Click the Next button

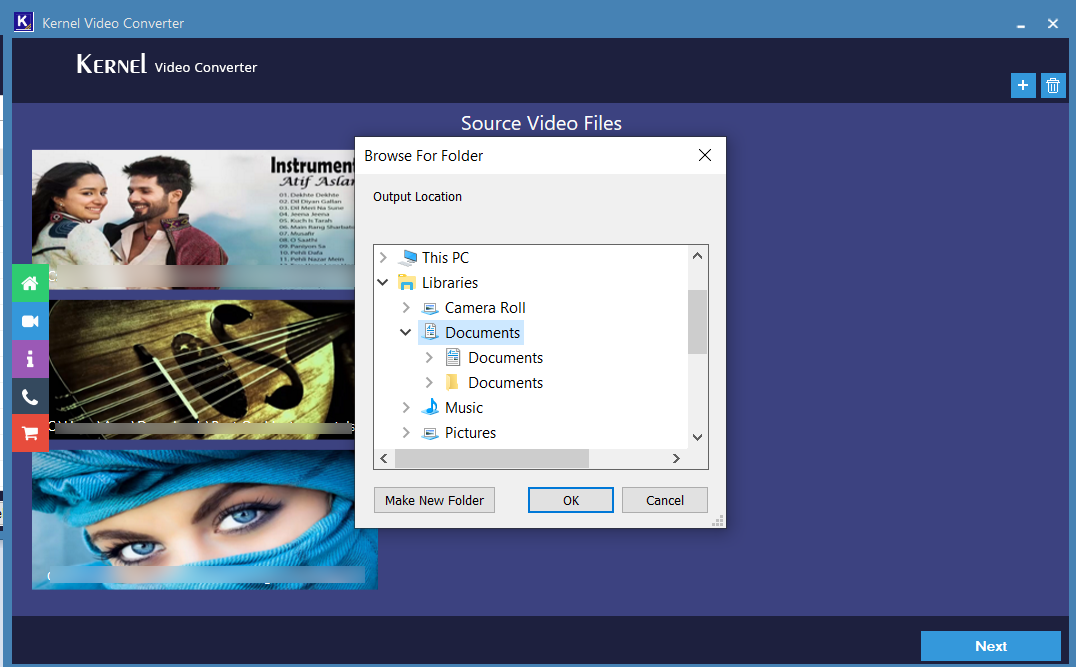(x=990, y=646)
